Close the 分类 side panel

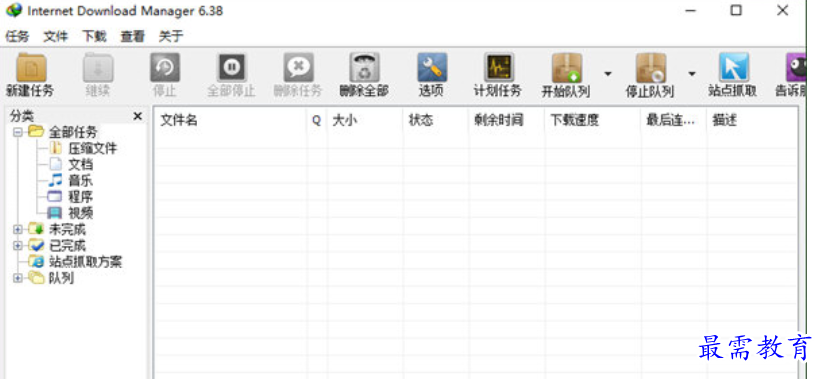click(138, 116)
